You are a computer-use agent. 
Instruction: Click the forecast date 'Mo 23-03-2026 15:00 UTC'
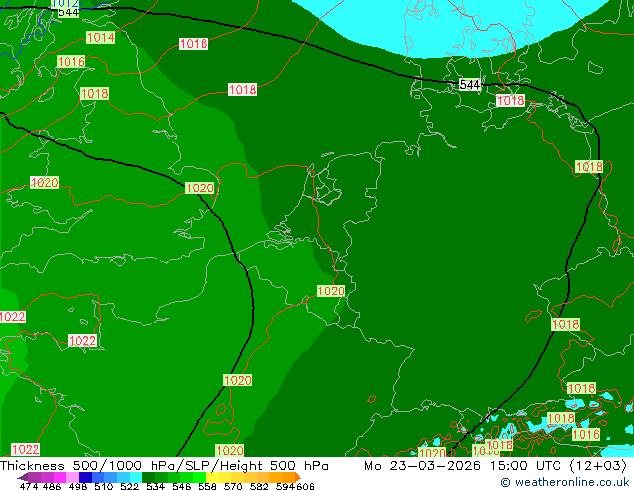click(464, 466)
